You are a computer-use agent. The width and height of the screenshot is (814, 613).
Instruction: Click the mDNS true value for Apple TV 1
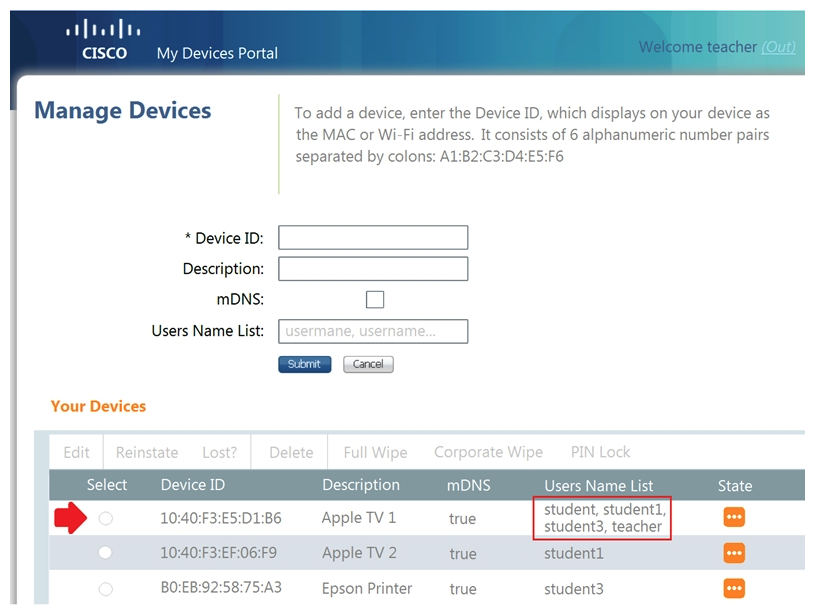tap(463, 519)
